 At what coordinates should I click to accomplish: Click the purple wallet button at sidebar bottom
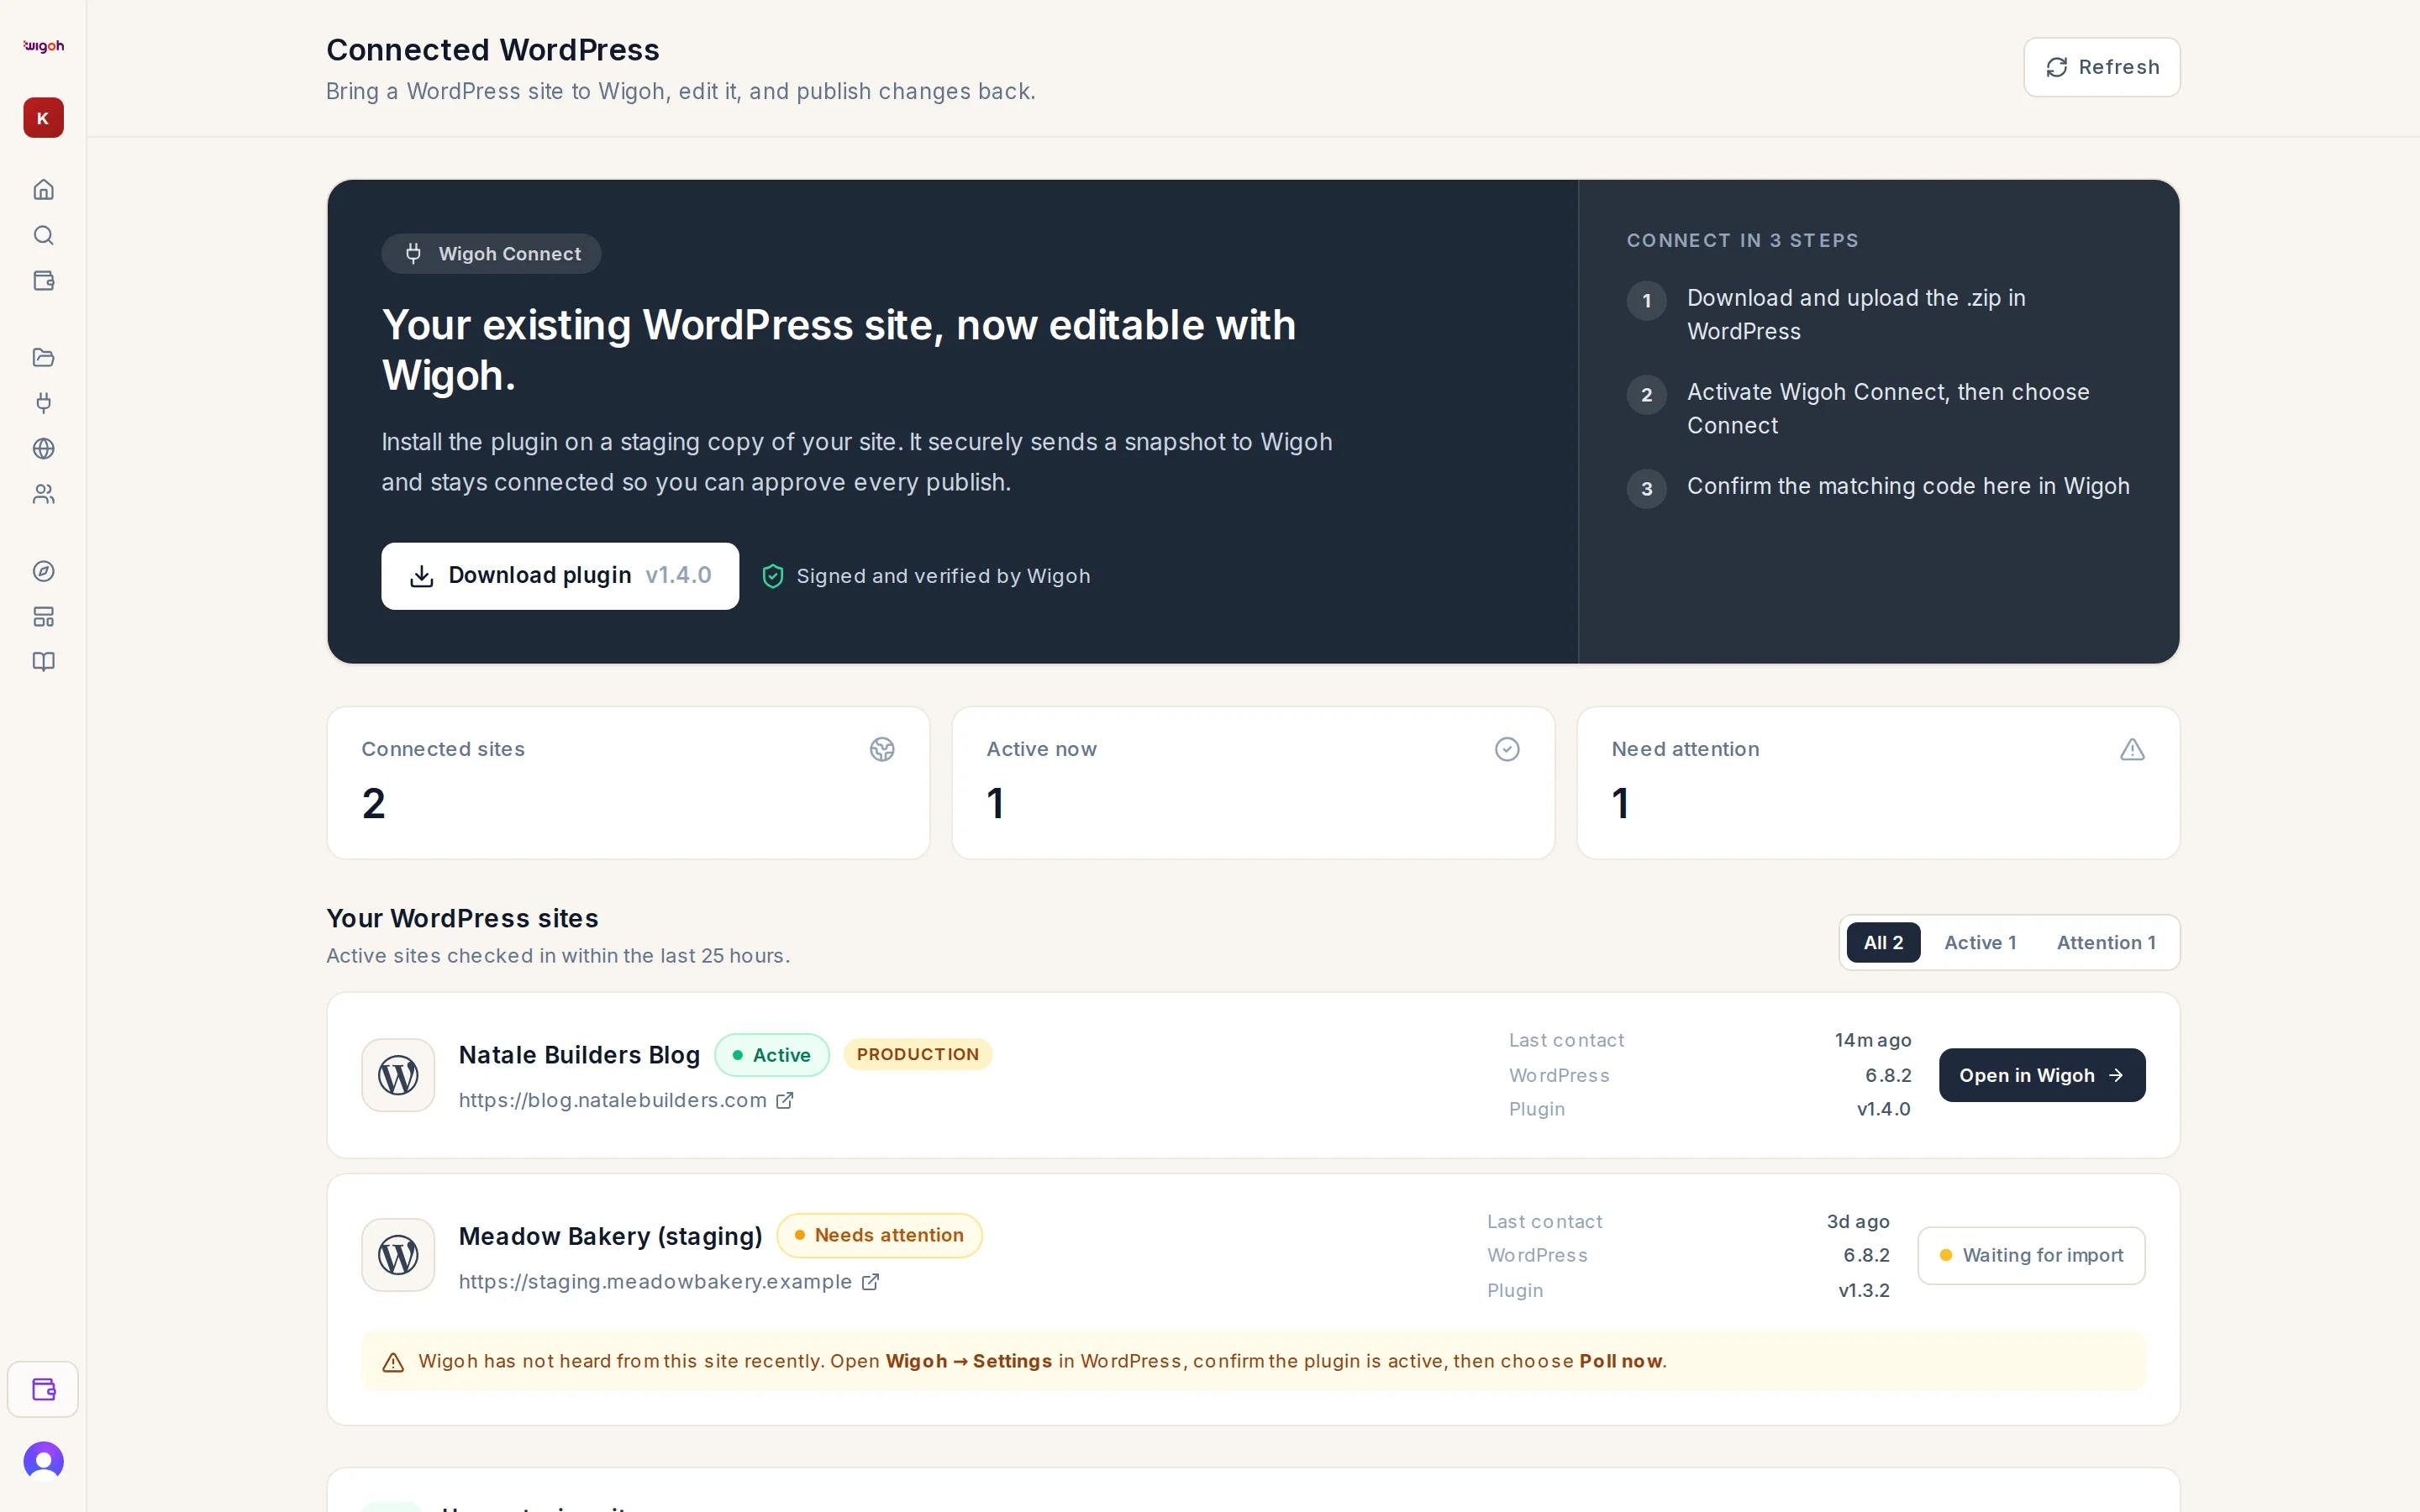coord(43,1389)
